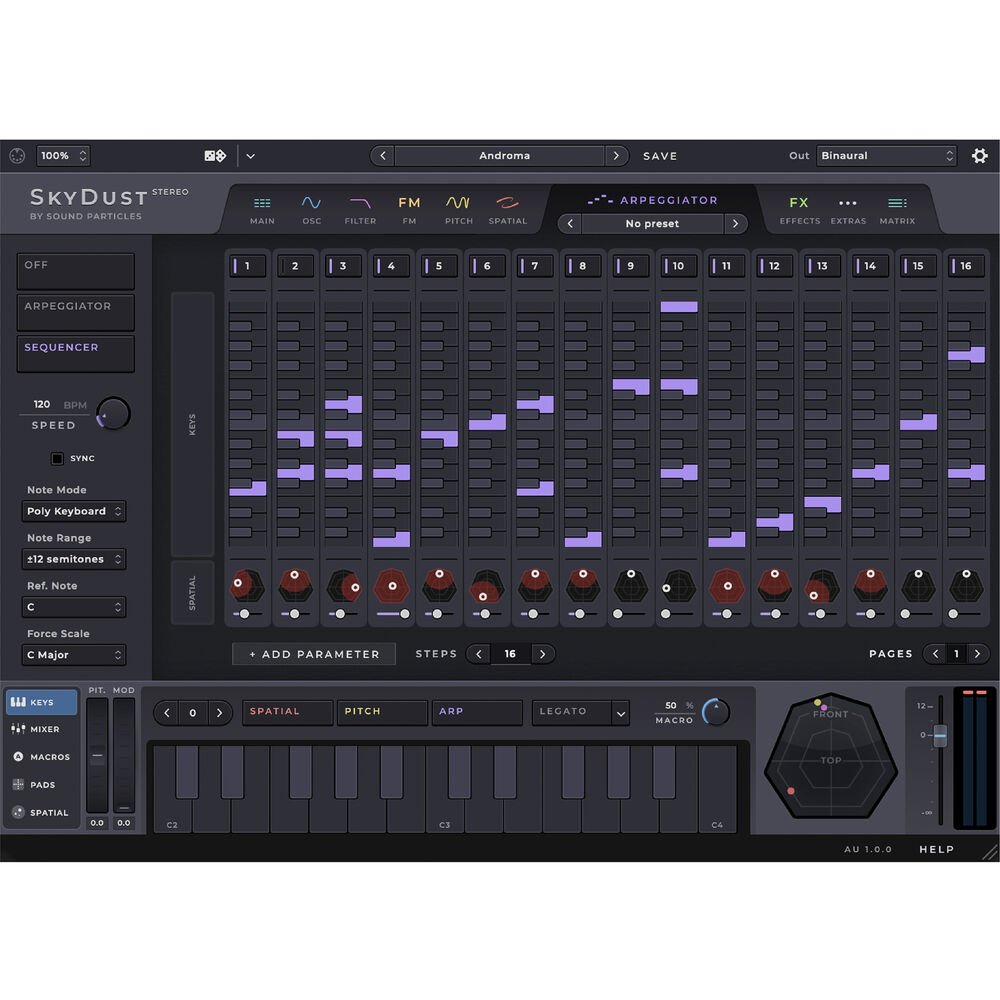1000x1000 pixels.
Task: Open the FM synthesis section
Action: (409, 209)
